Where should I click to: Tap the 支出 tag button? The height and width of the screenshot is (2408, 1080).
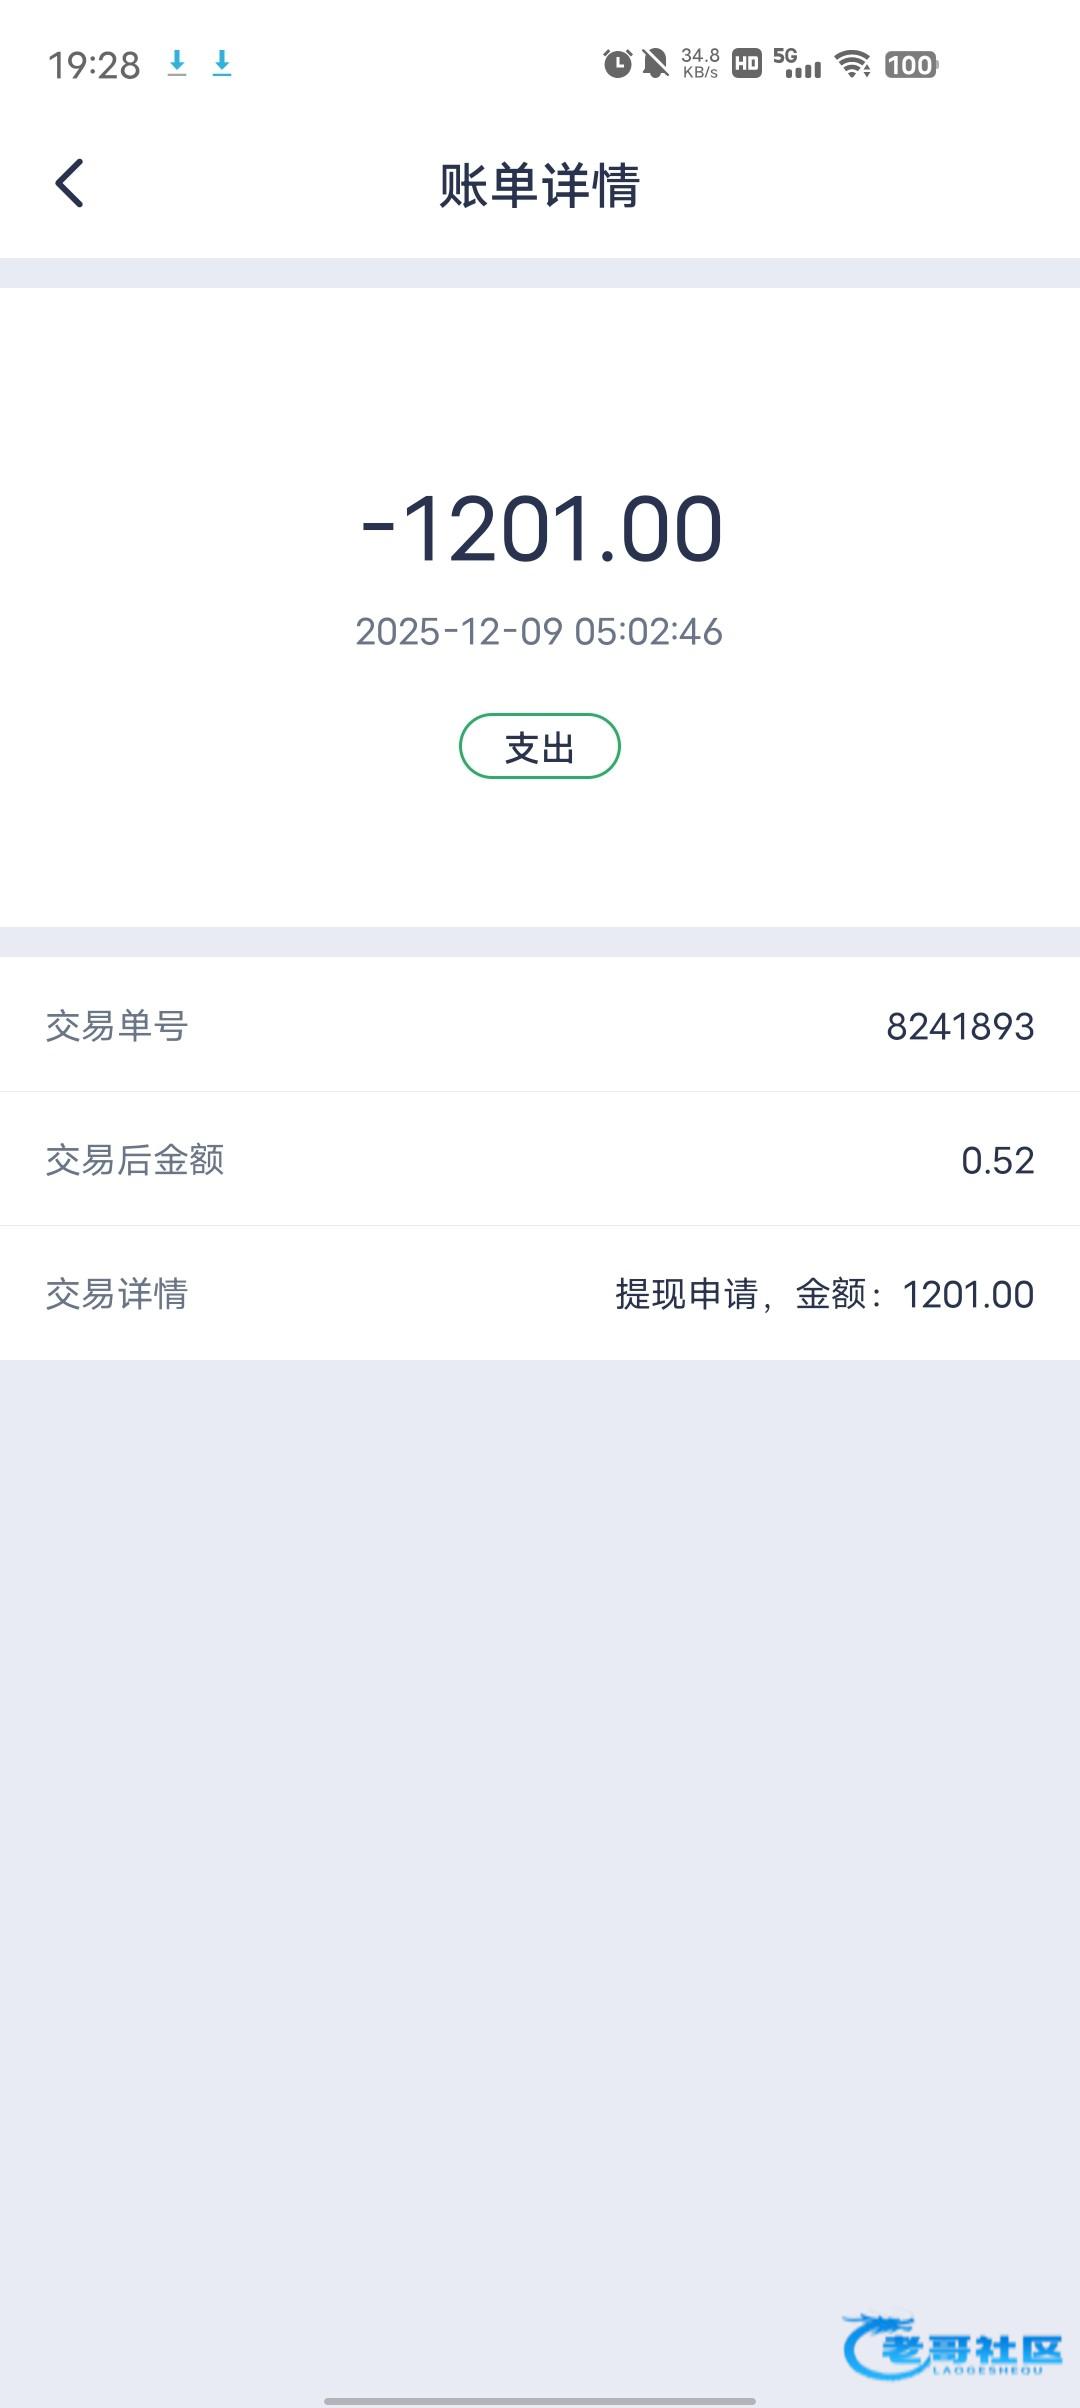[x=540, y=747]
